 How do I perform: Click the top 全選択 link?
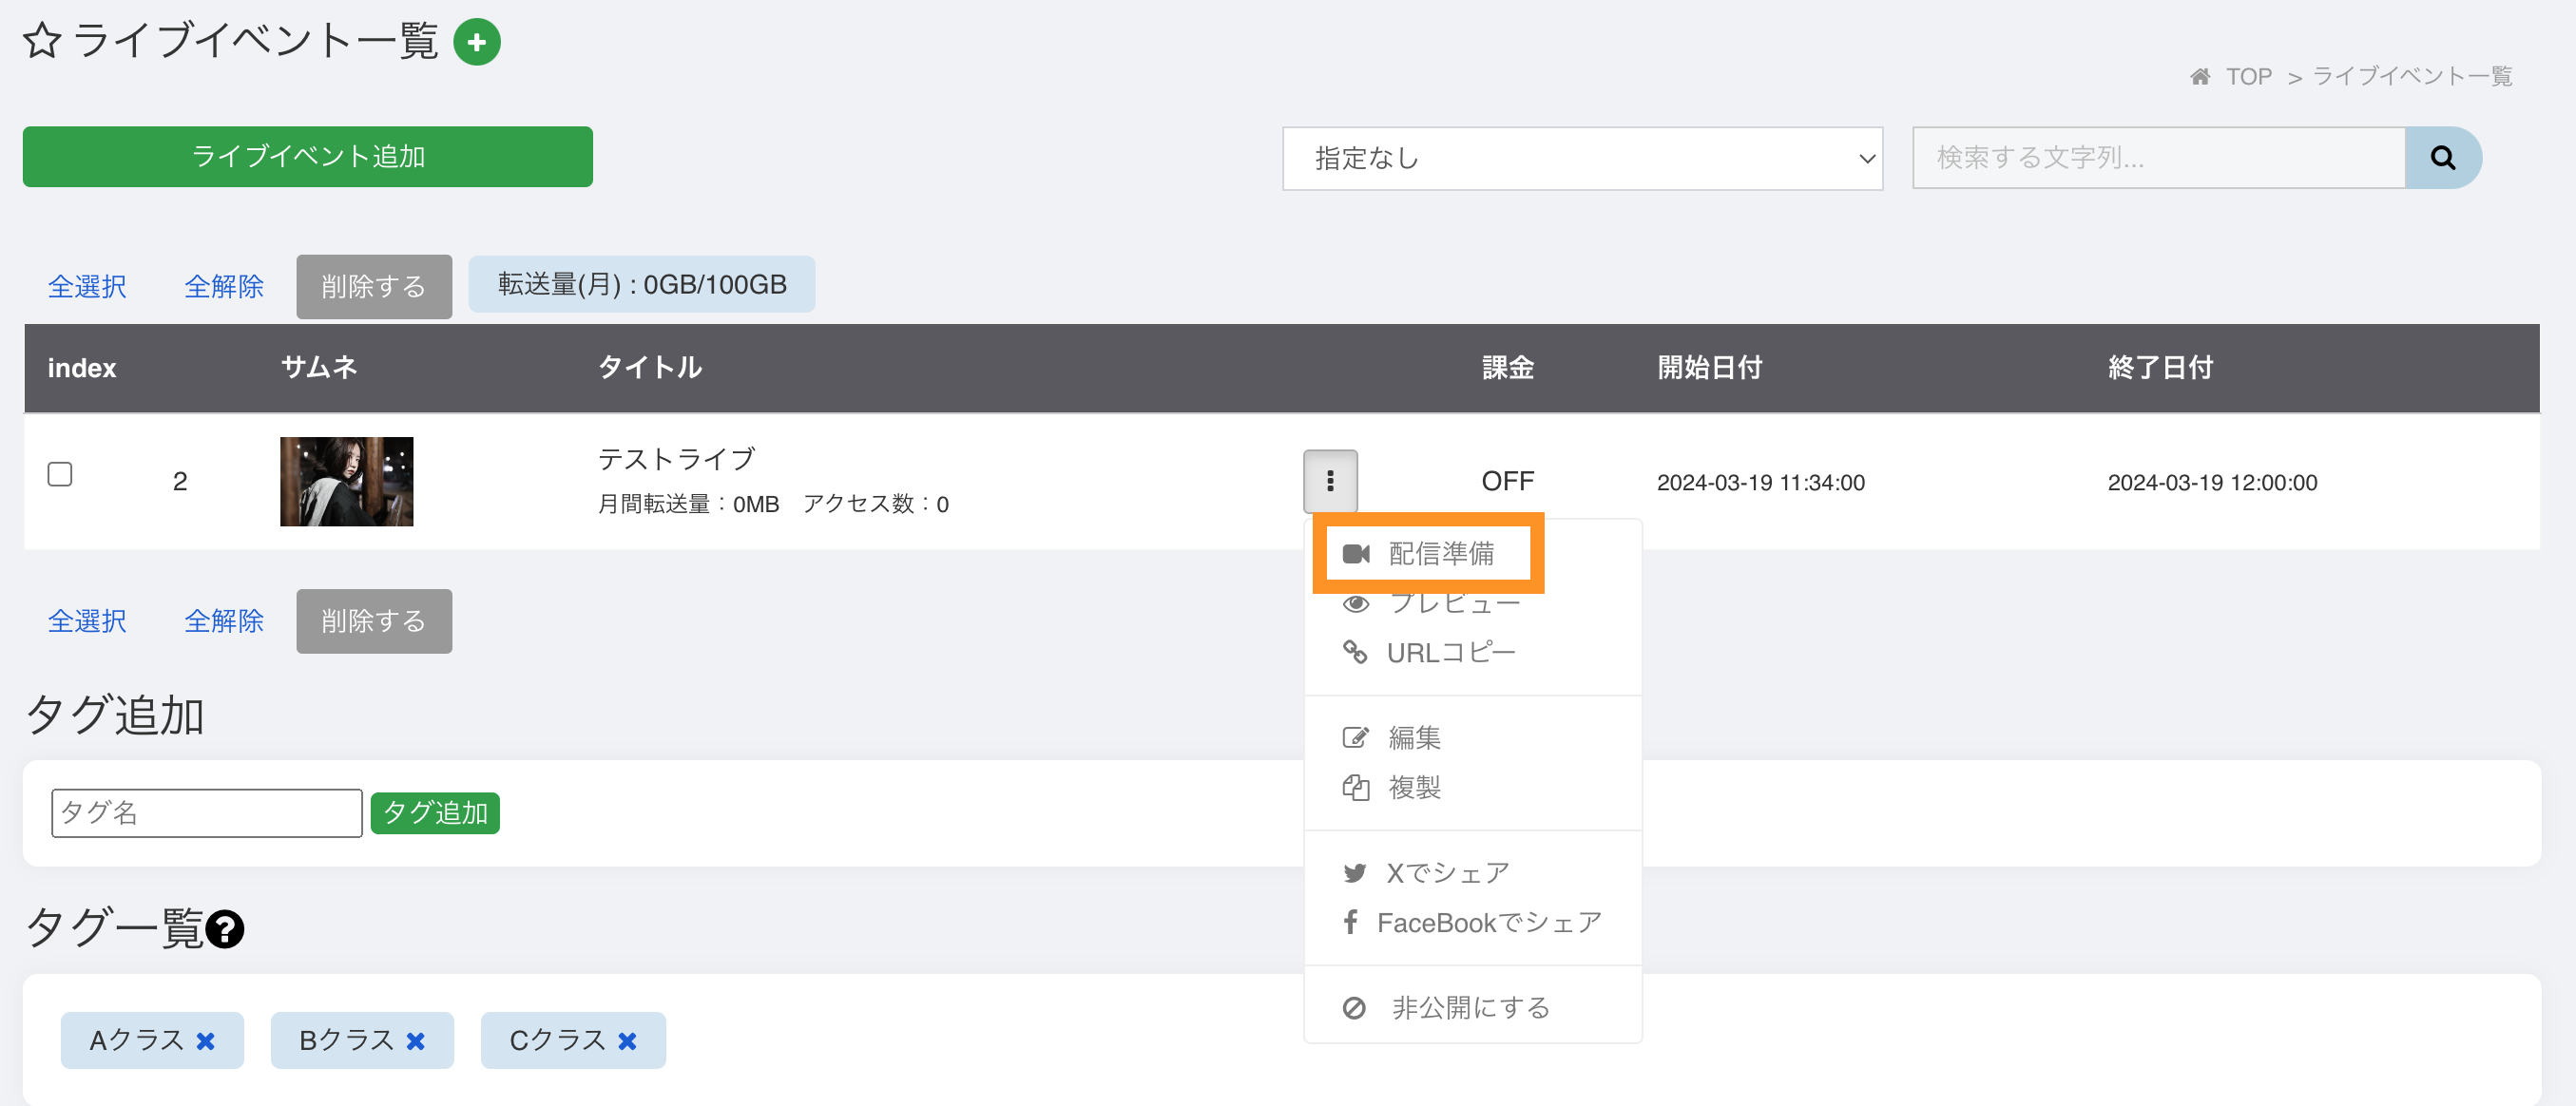87,287
